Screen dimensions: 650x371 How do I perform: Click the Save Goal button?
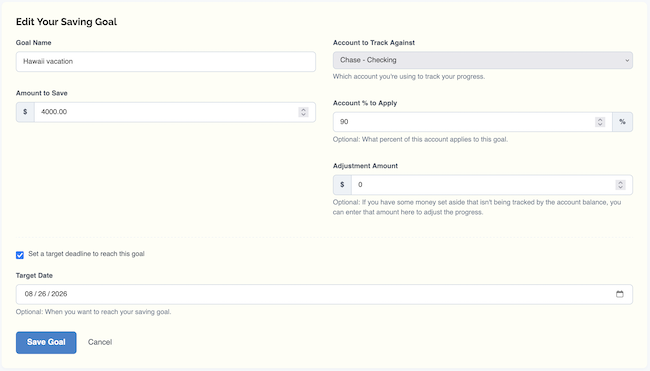coord(46,342)
